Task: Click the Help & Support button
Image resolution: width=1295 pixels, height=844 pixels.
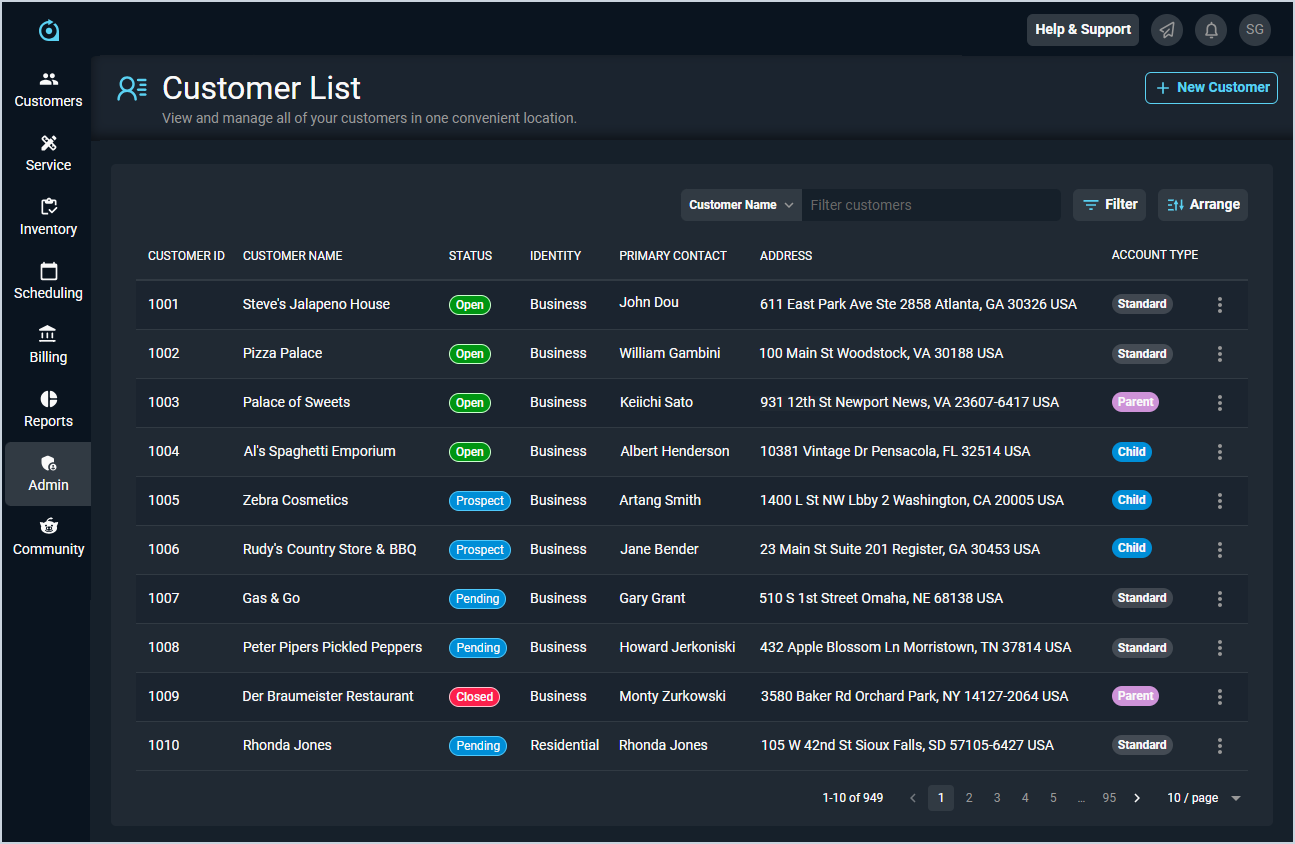Action: (x=1082, y=30)
